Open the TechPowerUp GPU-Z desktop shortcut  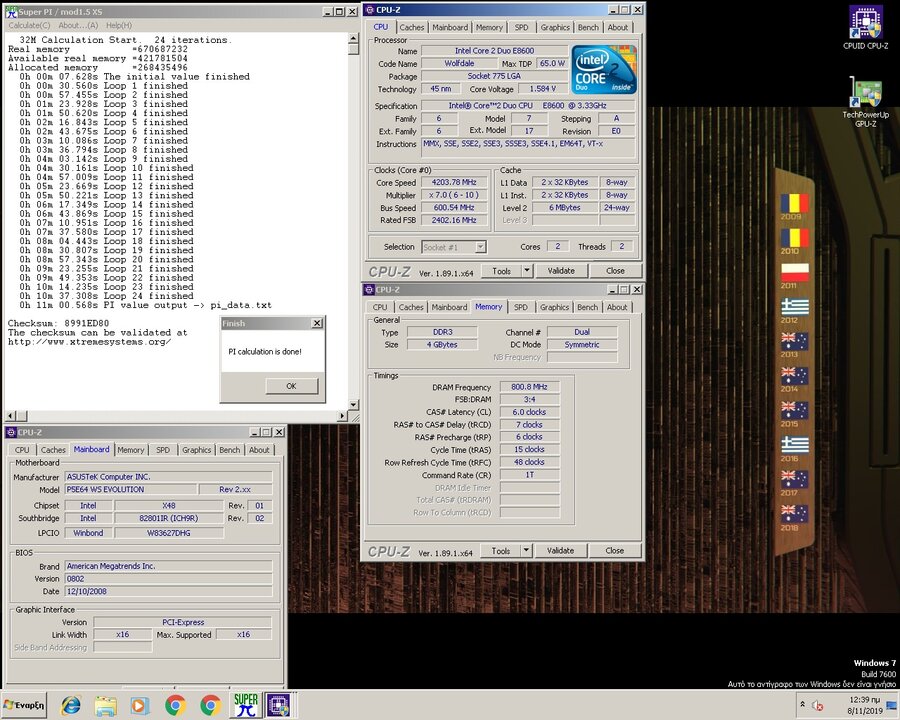865,102
